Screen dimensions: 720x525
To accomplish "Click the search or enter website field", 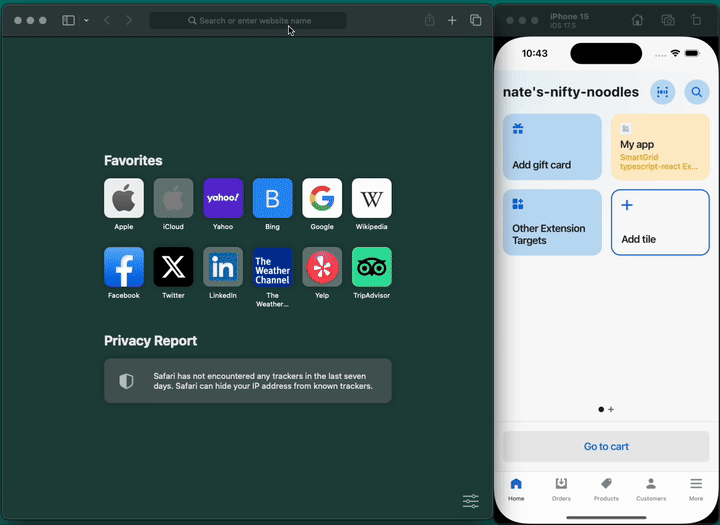I will click(248, 20).
